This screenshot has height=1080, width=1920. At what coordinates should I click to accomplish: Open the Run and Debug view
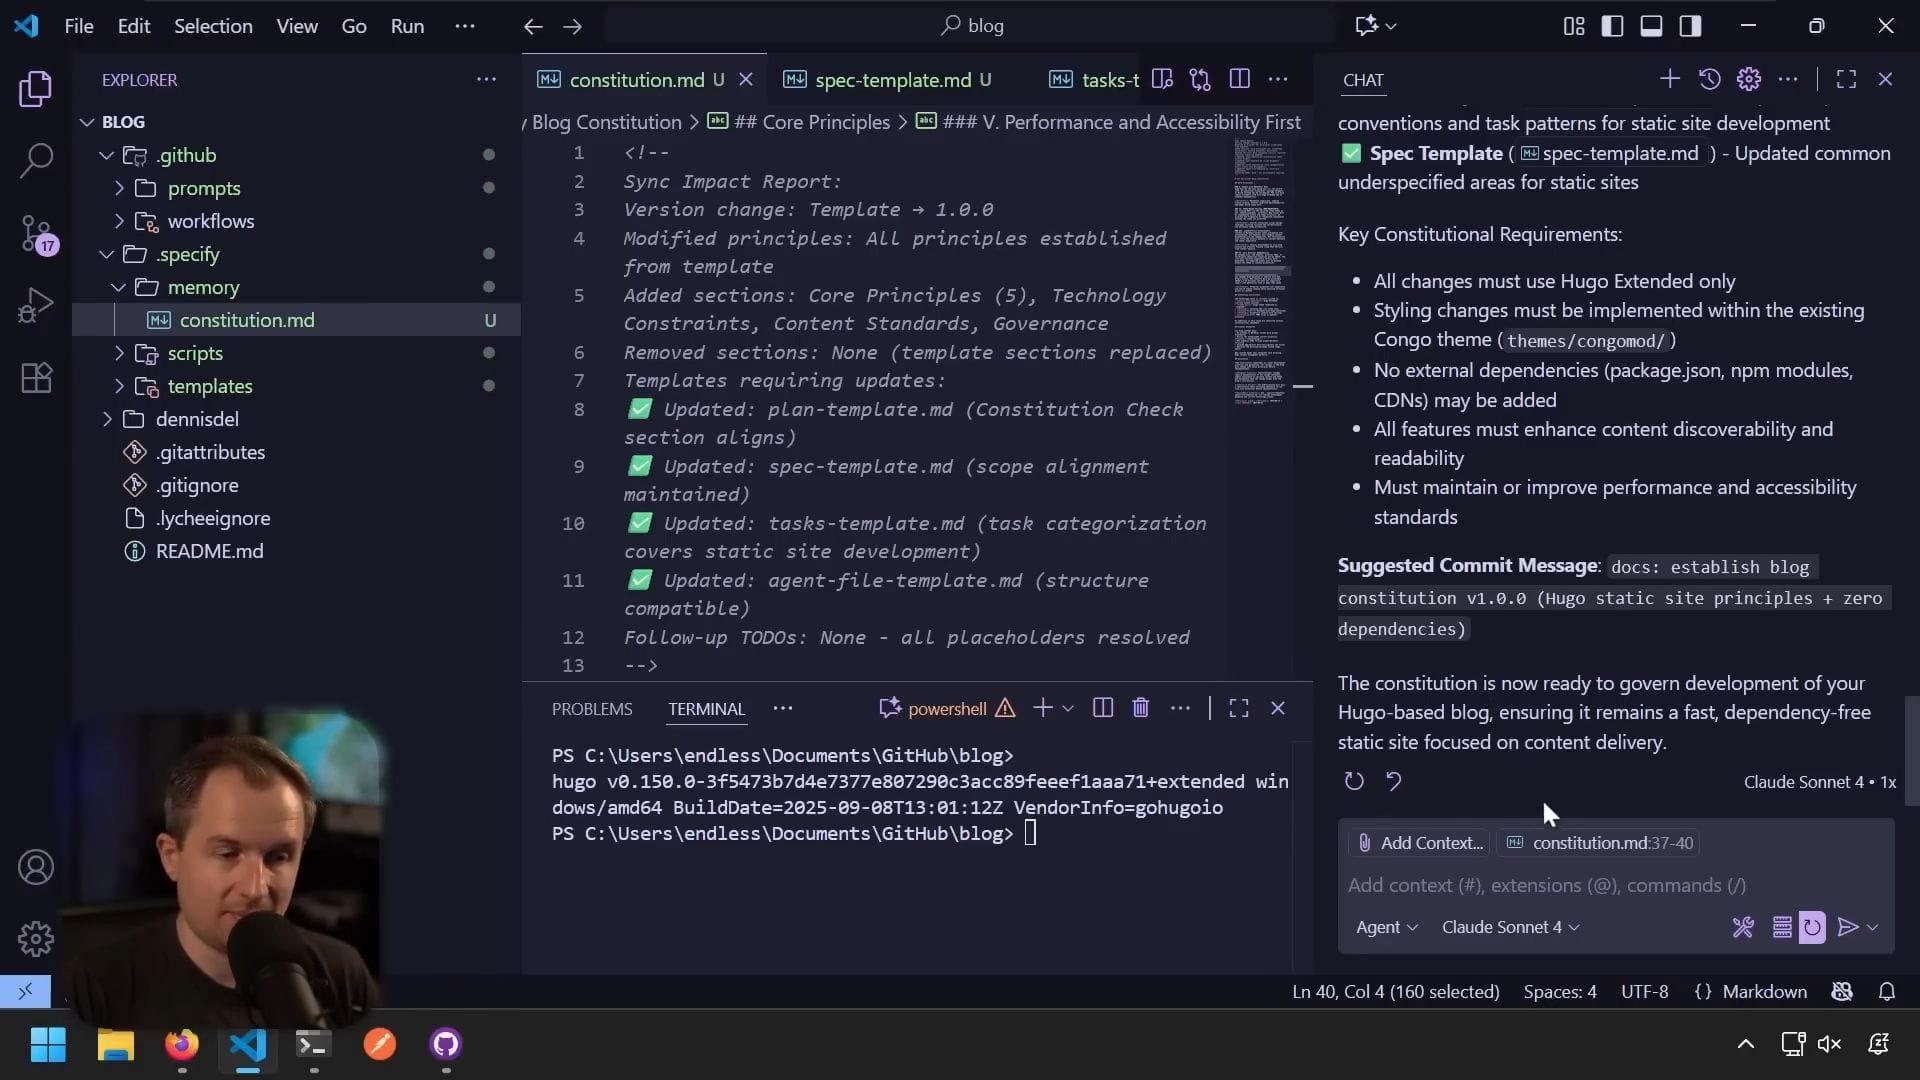36,305
